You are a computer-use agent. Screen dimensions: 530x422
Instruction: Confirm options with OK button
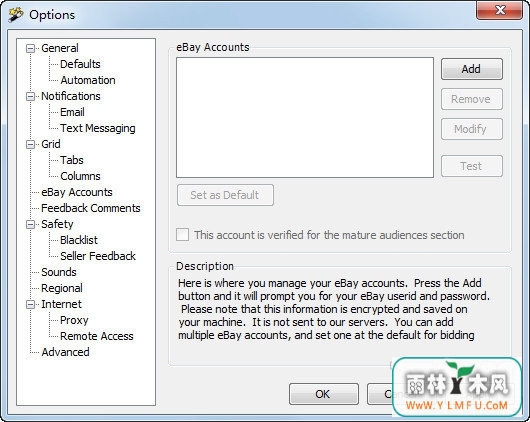[x=323, y=394]
